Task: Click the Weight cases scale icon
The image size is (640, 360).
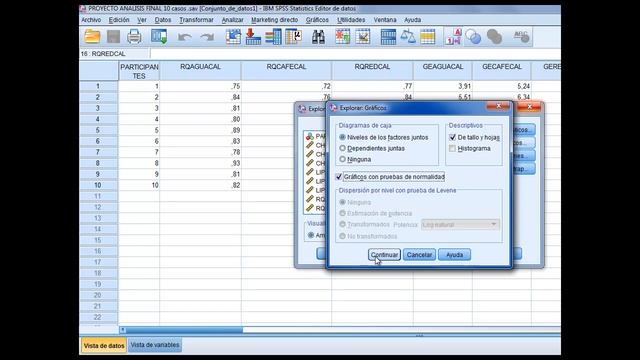Action: (x=408, y=37)
